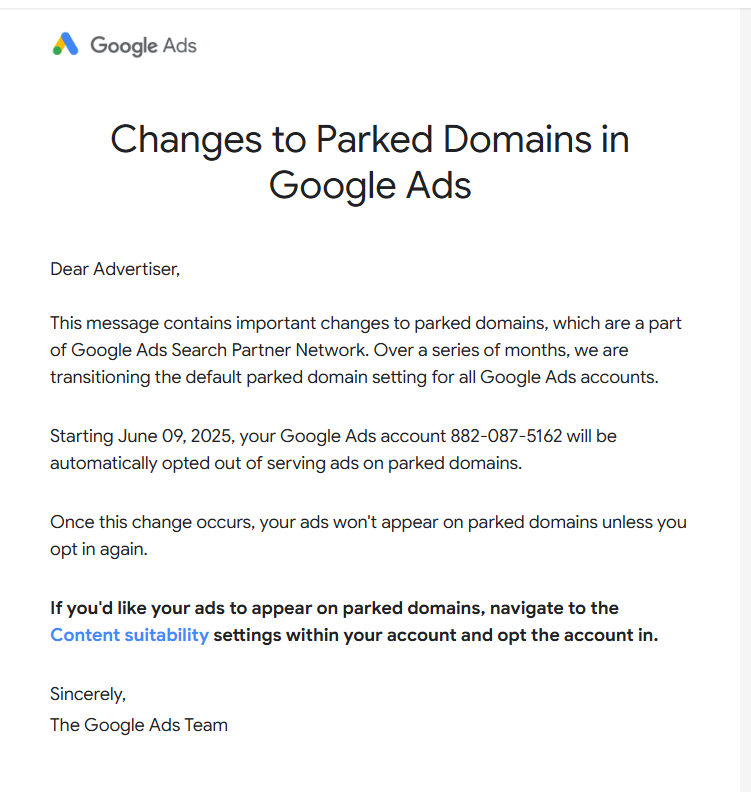The width and height of the screenshot is (751, 792).
Task: Click the right-side vertical scrollbar track
Action: click(745, 399)
